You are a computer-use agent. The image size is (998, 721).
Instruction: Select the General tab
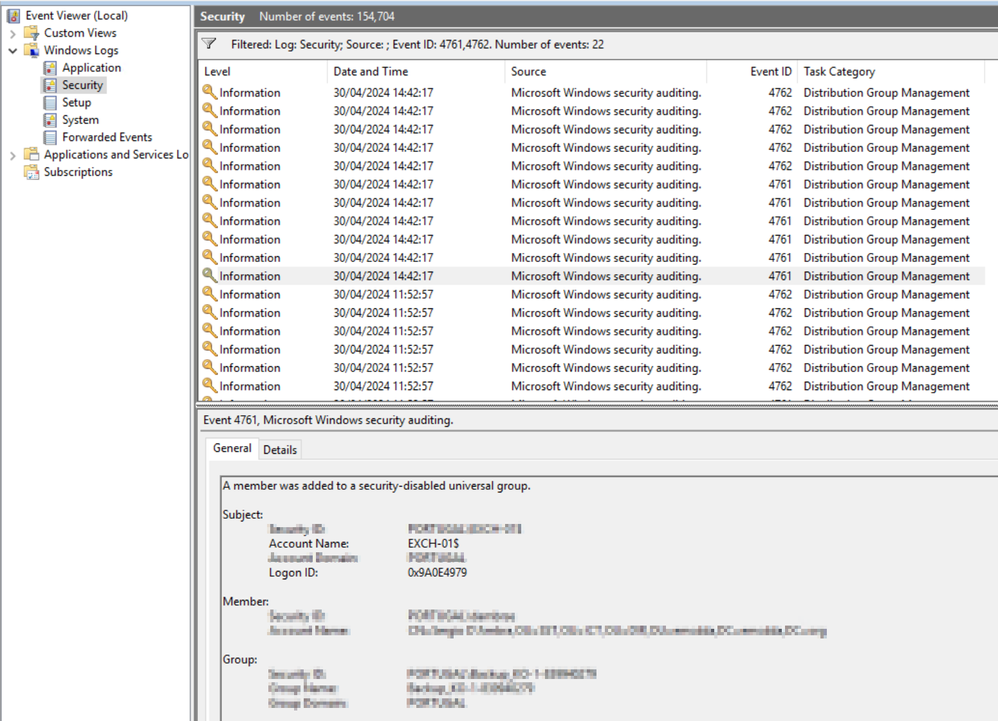tap(231, 448)
